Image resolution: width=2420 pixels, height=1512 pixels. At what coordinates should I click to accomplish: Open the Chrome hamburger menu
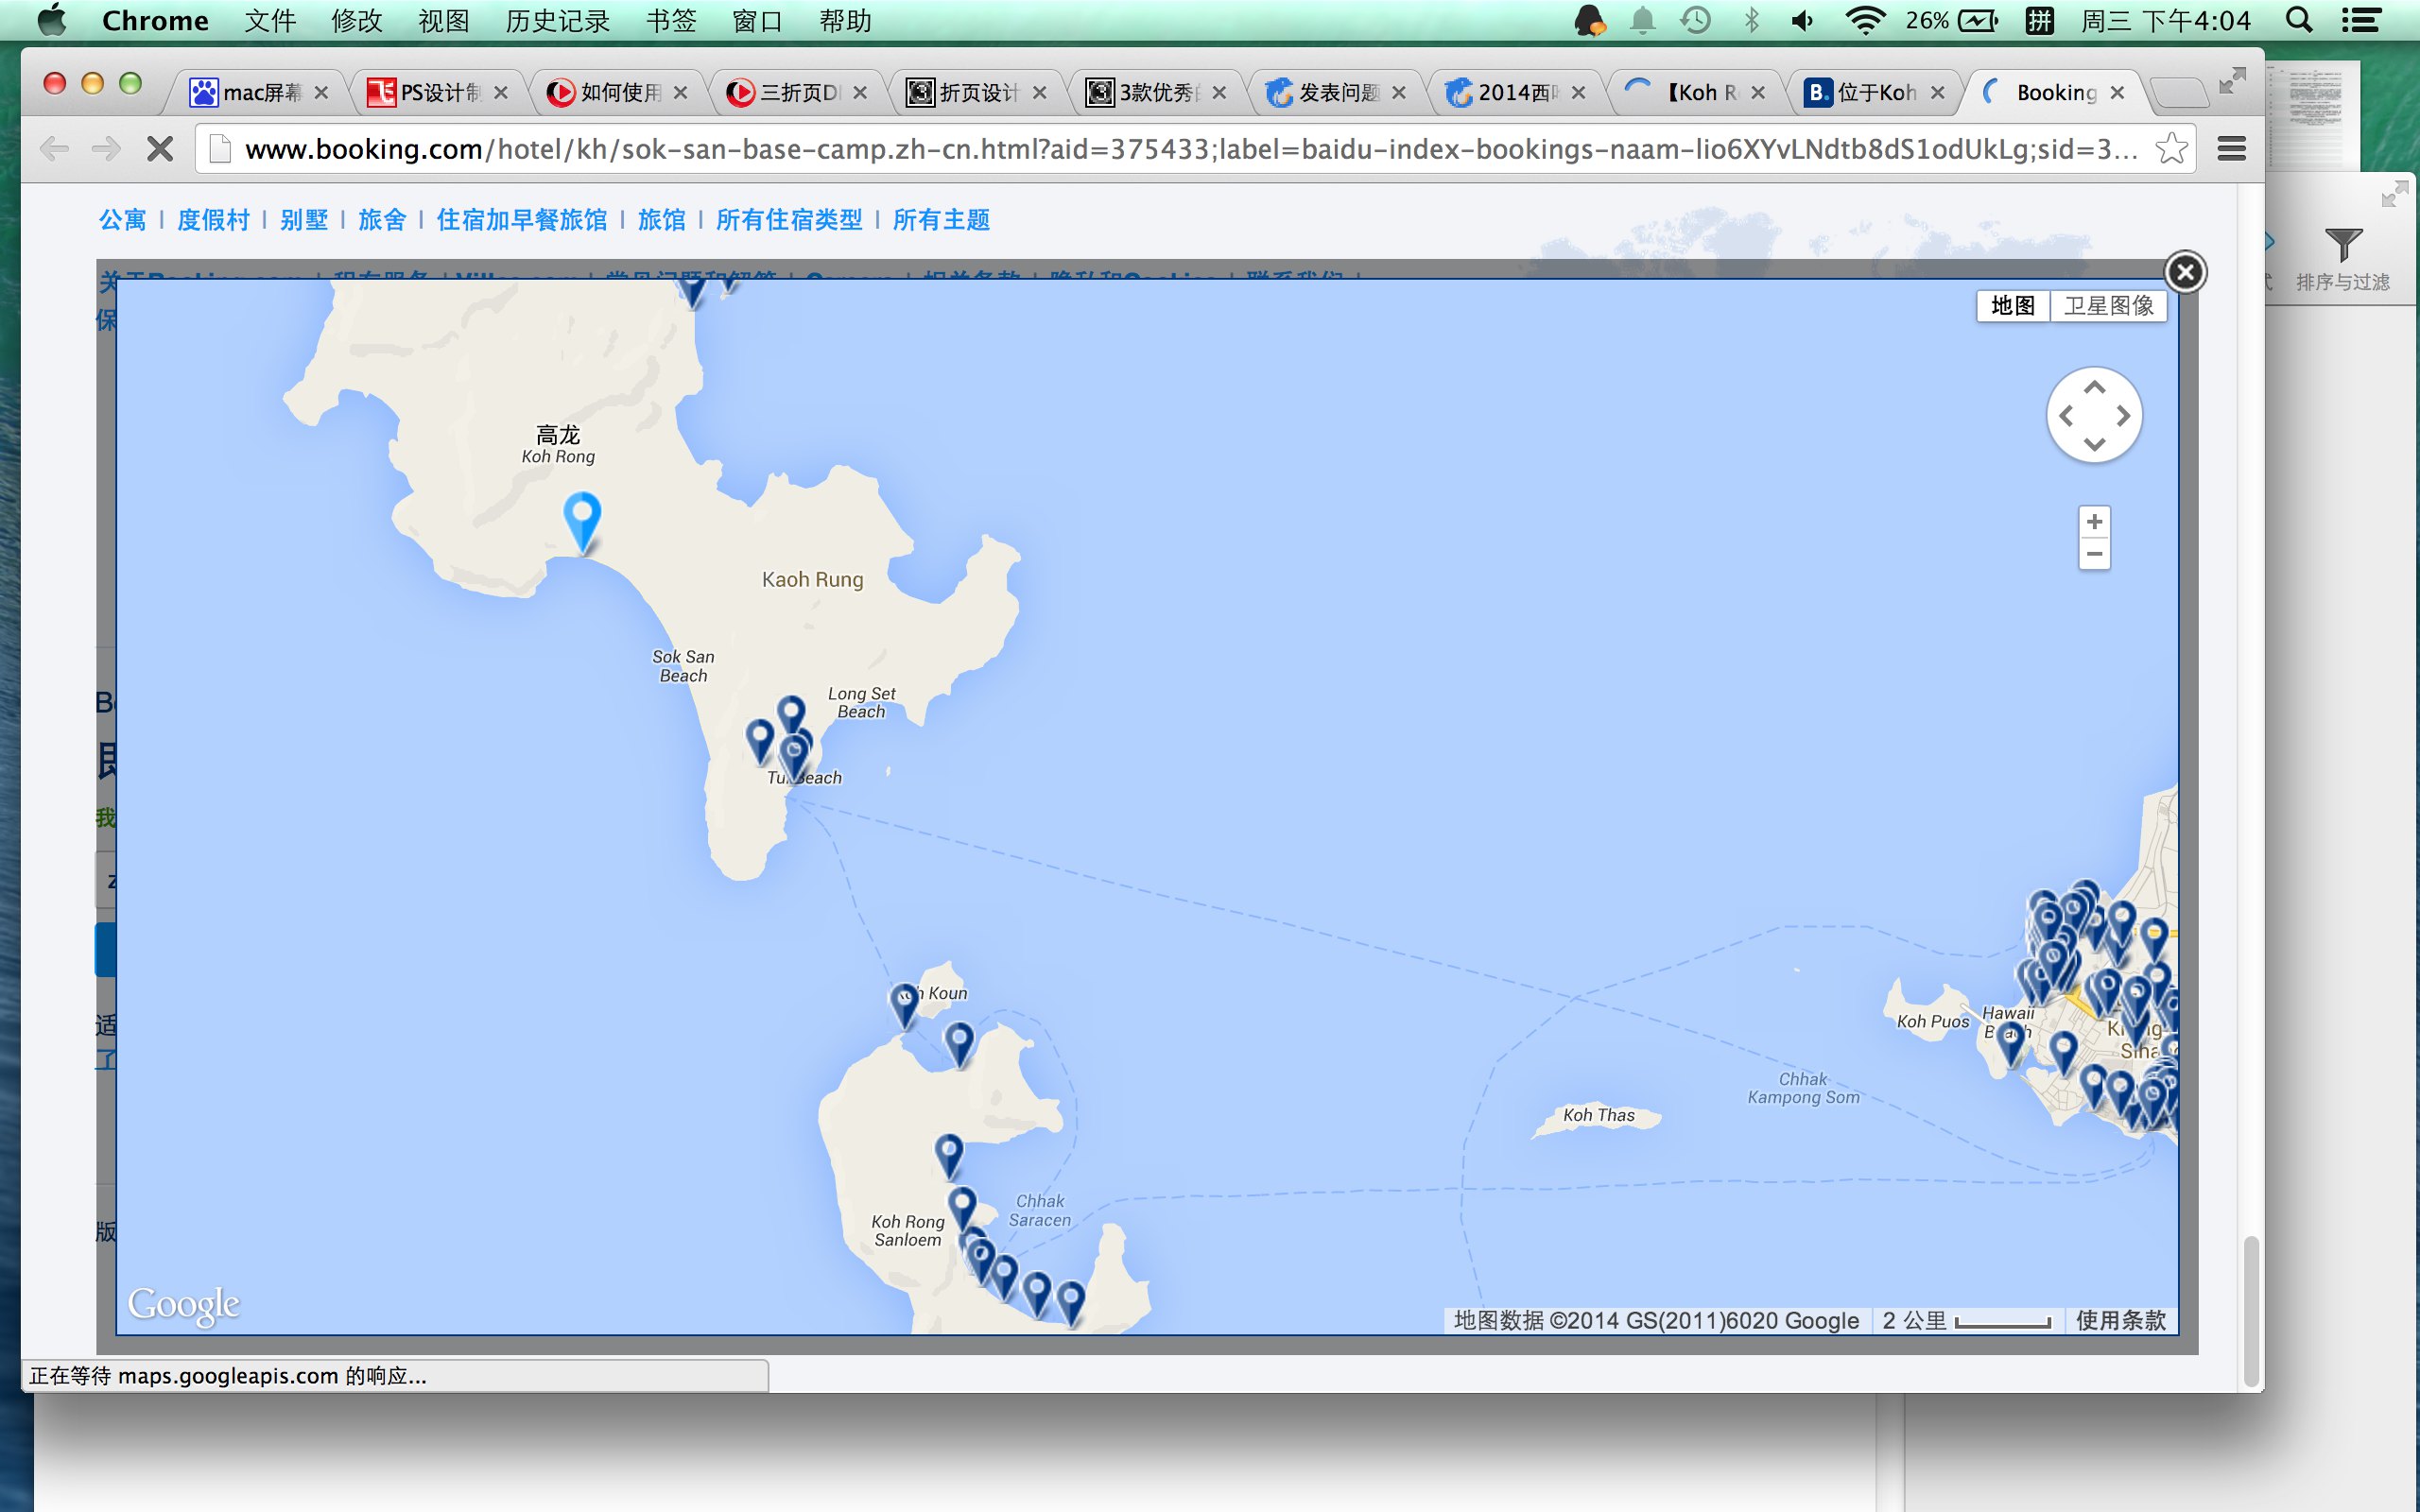tap(2232, 149)
